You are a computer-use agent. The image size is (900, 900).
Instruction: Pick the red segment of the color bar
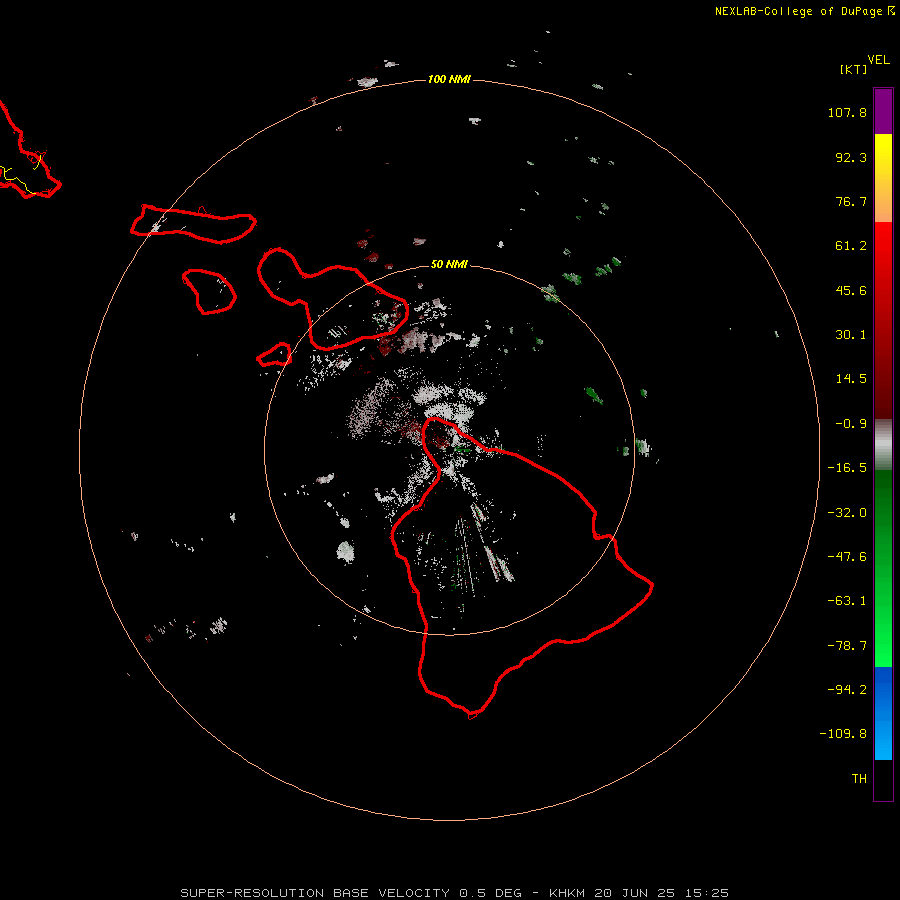[883, 320]
